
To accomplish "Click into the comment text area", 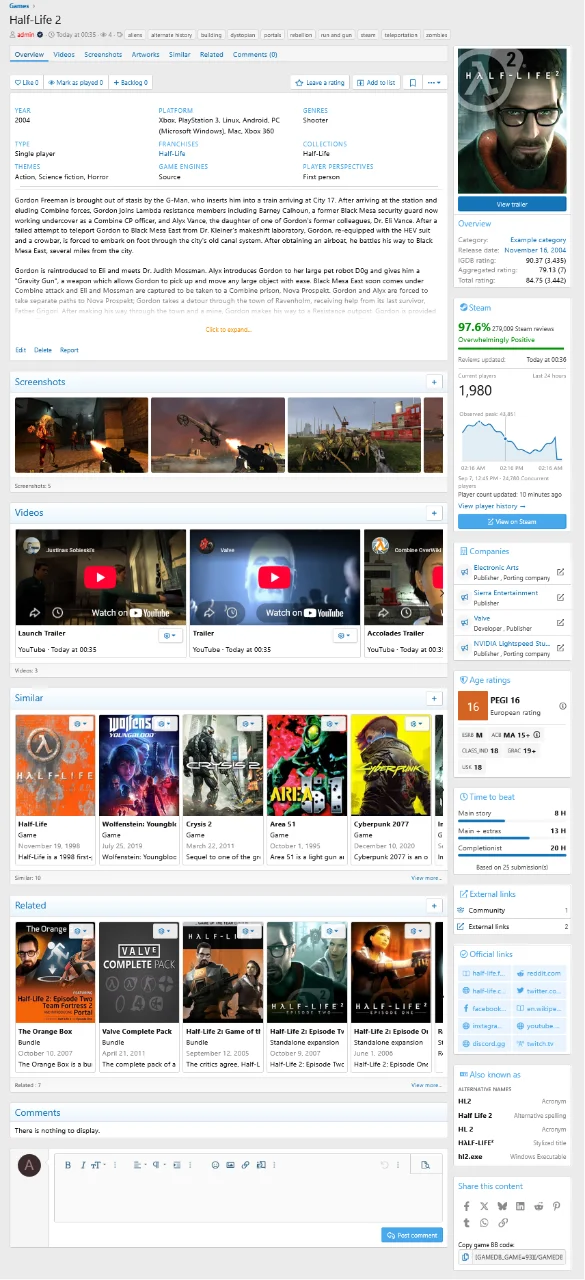I will 248,1198.
